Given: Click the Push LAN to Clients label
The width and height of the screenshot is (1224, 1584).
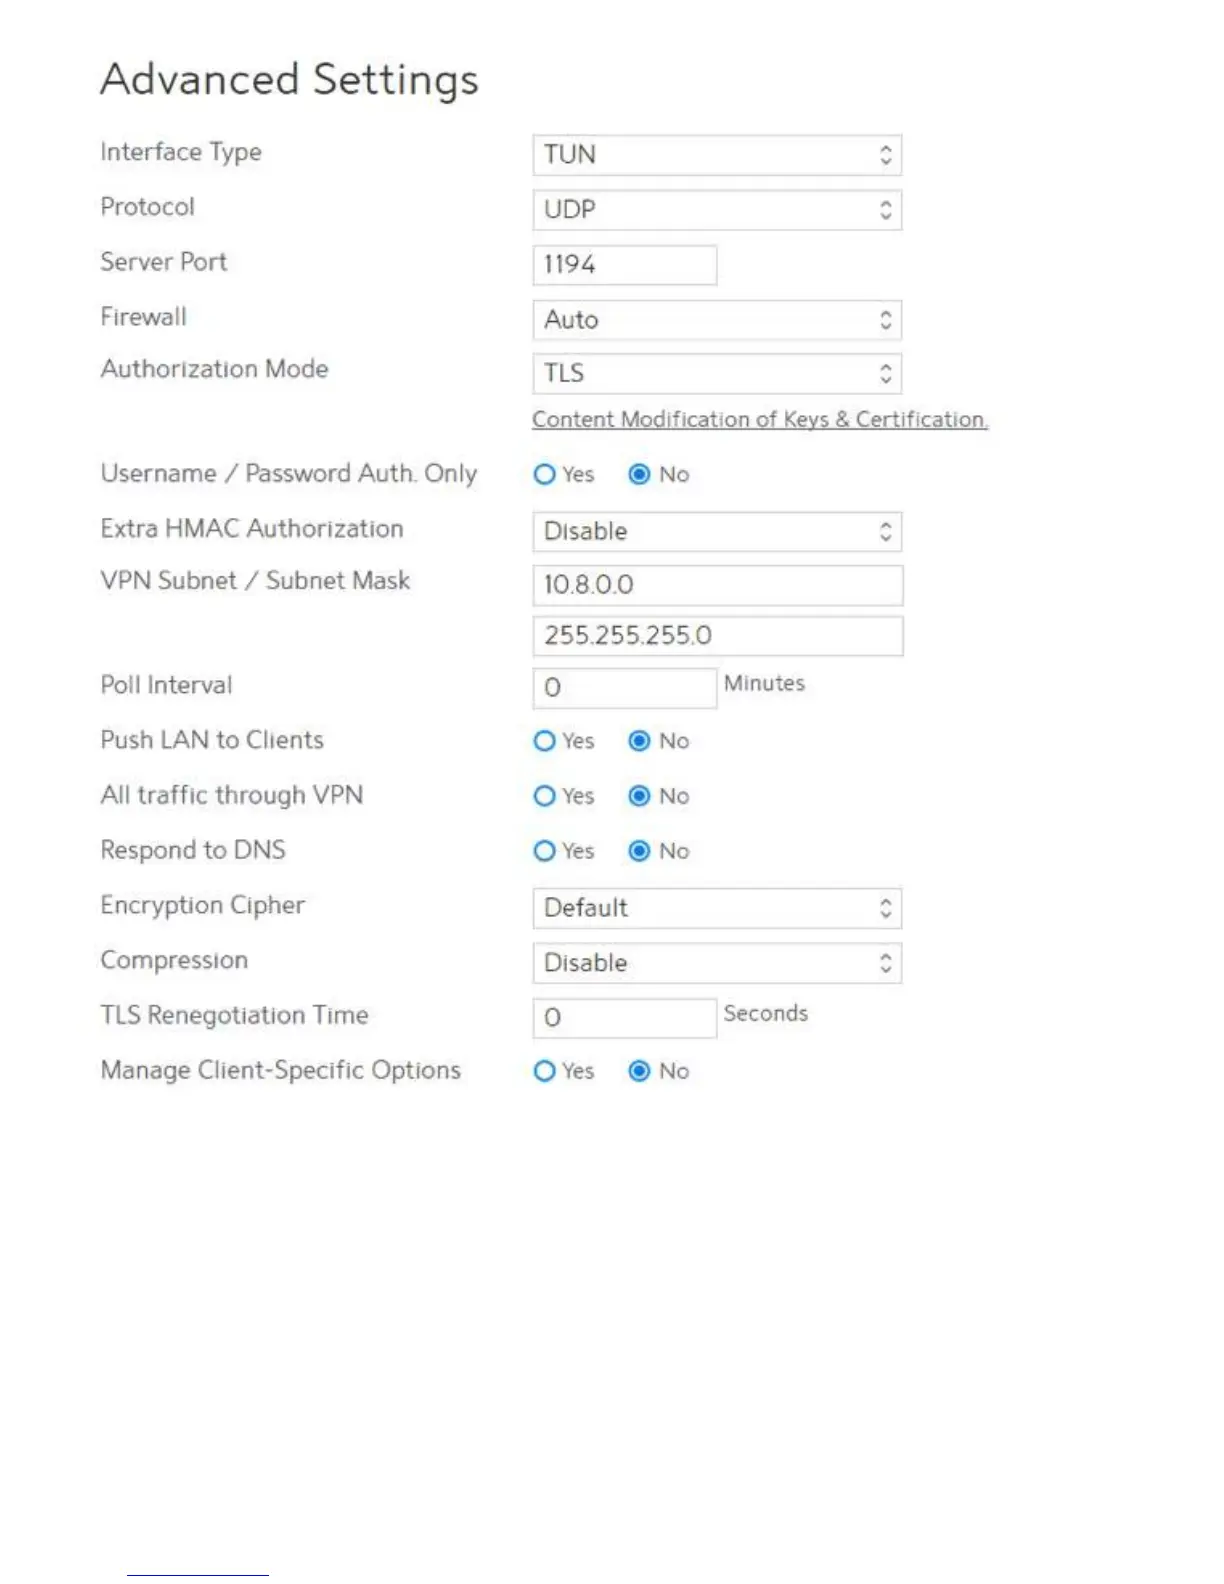Looking at the screenshot, I should coord(213,740).
